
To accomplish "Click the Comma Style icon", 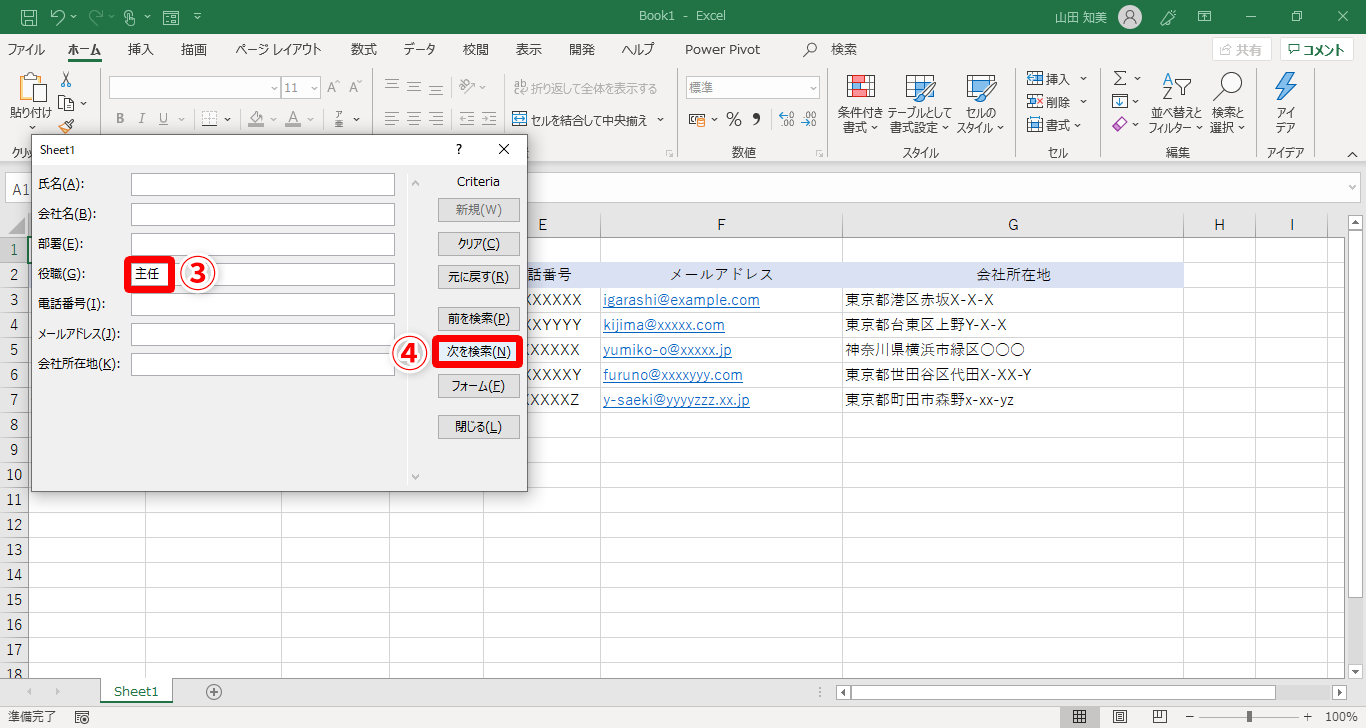I will [x=756, y=120].
